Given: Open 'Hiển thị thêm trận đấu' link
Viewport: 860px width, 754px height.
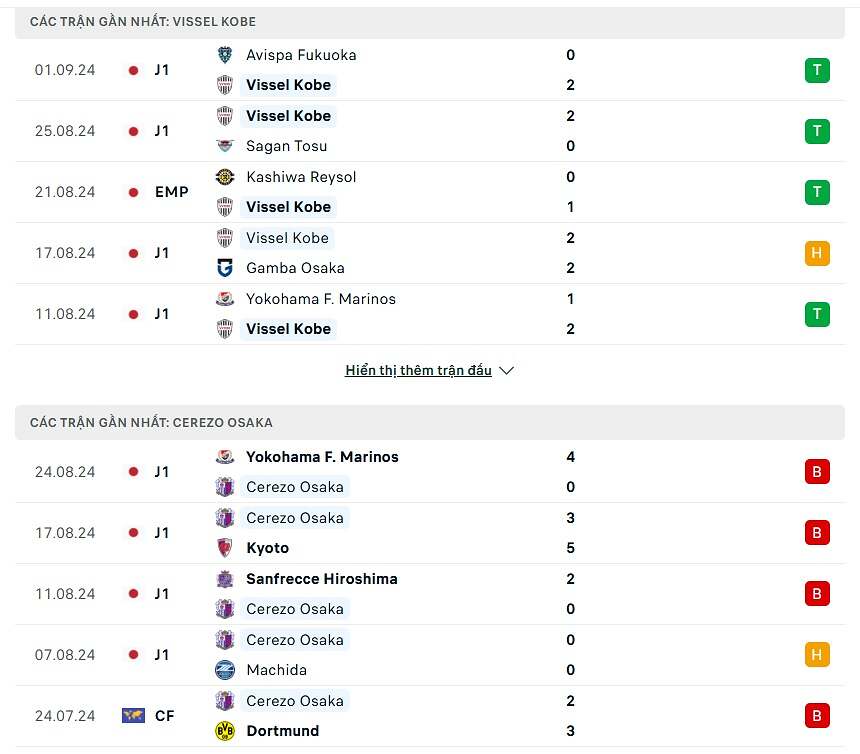Looking at the screenshot, I should click(418, 371).
